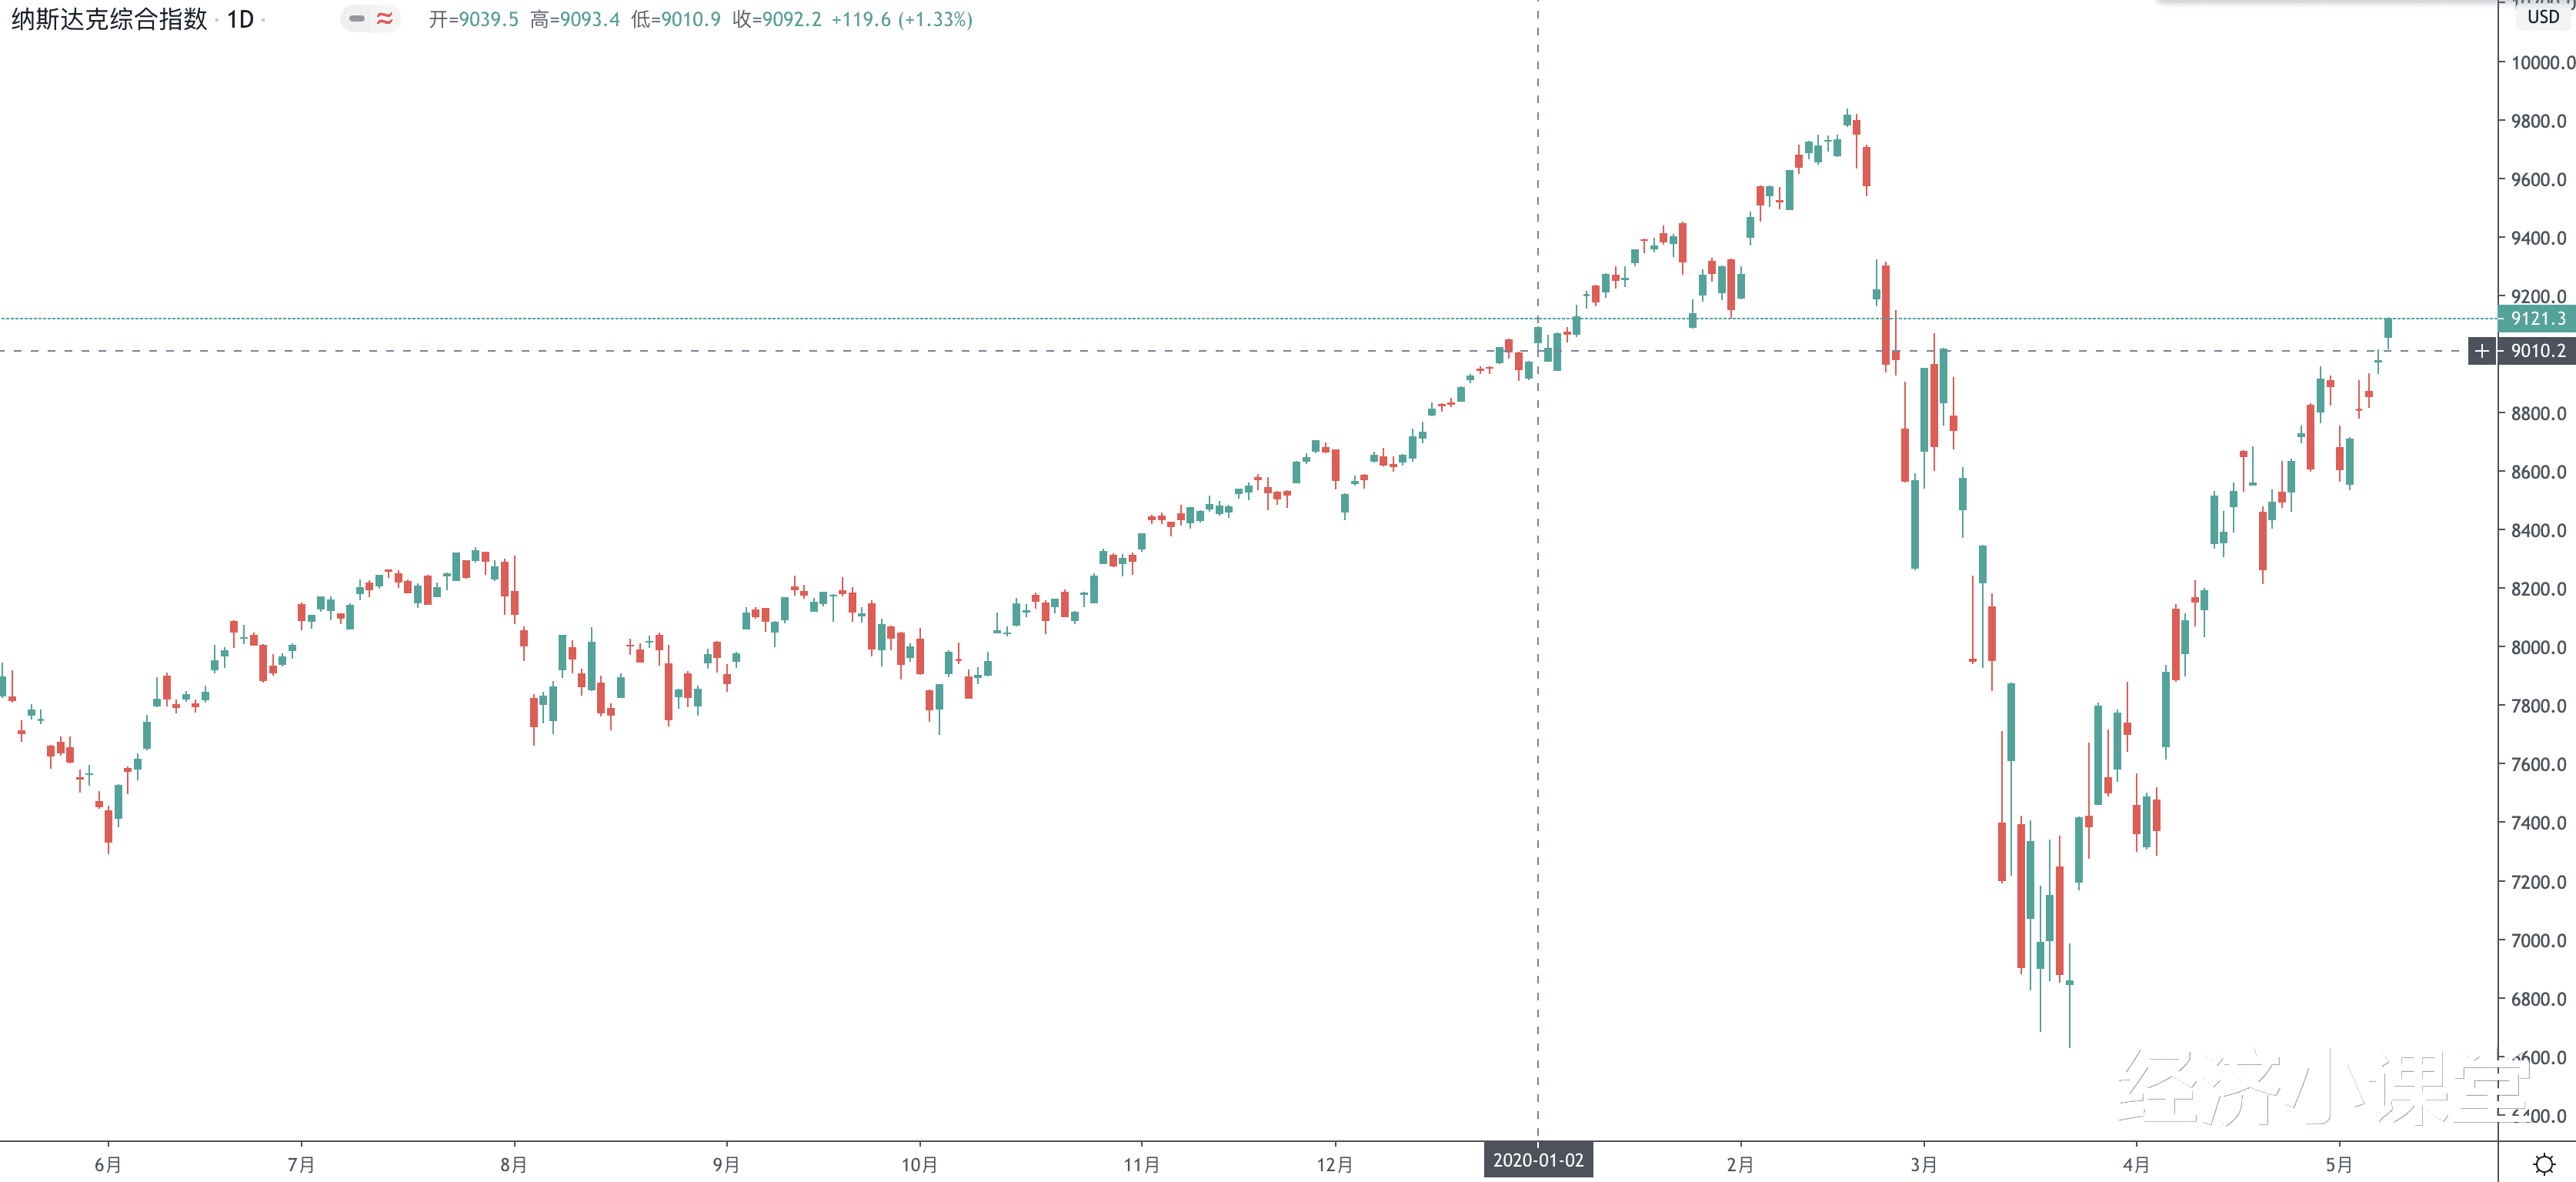Open chart settings gear at axis corner
Viewport: 2576px width, 1182px height.
tap(2544, 1164)
